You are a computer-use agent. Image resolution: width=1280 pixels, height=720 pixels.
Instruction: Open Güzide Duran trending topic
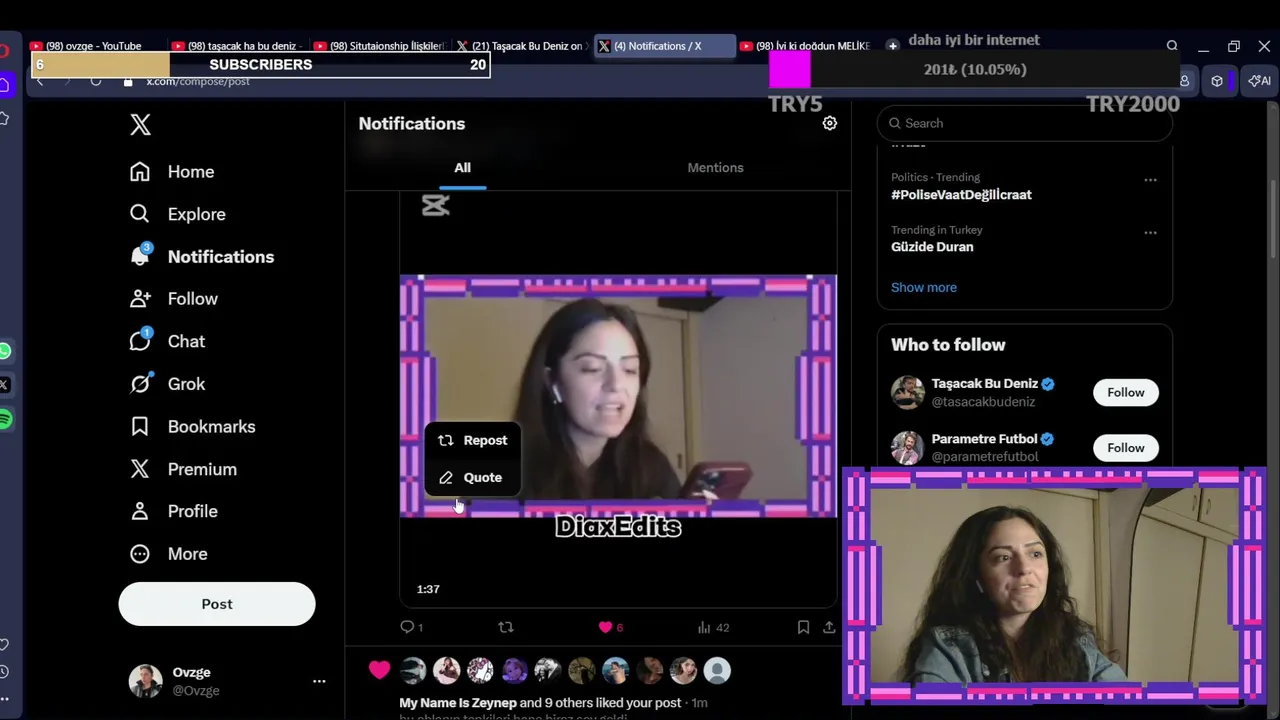pyautogui.click(x=932, y=247)
